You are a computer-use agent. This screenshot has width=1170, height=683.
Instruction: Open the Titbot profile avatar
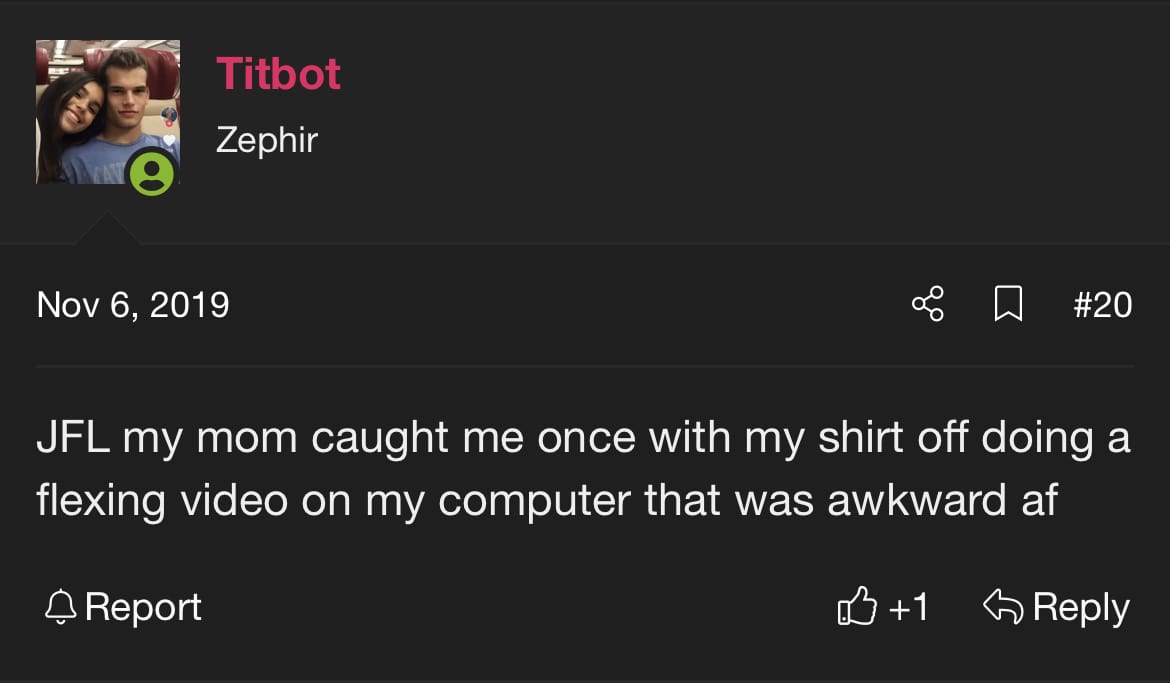tap(100, 108)
